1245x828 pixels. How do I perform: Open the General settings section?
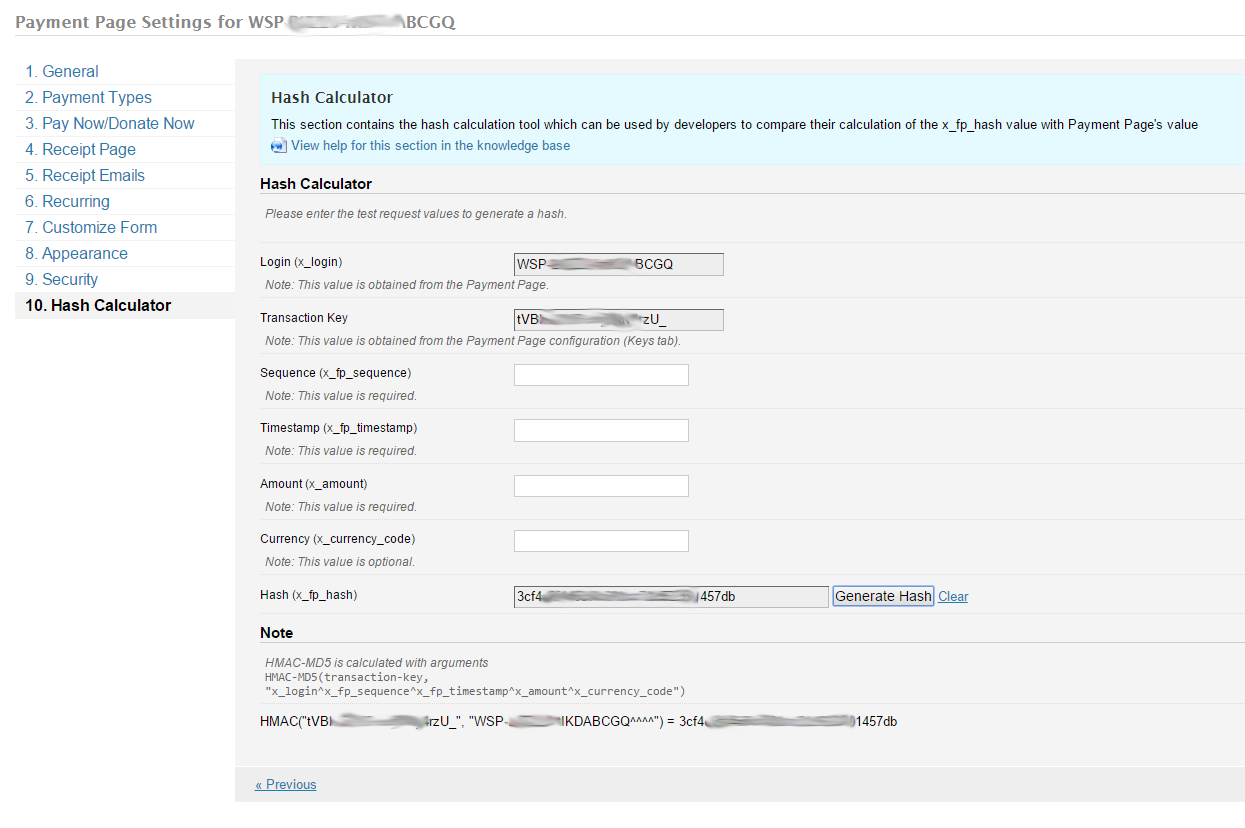click(x=61, y=71)
